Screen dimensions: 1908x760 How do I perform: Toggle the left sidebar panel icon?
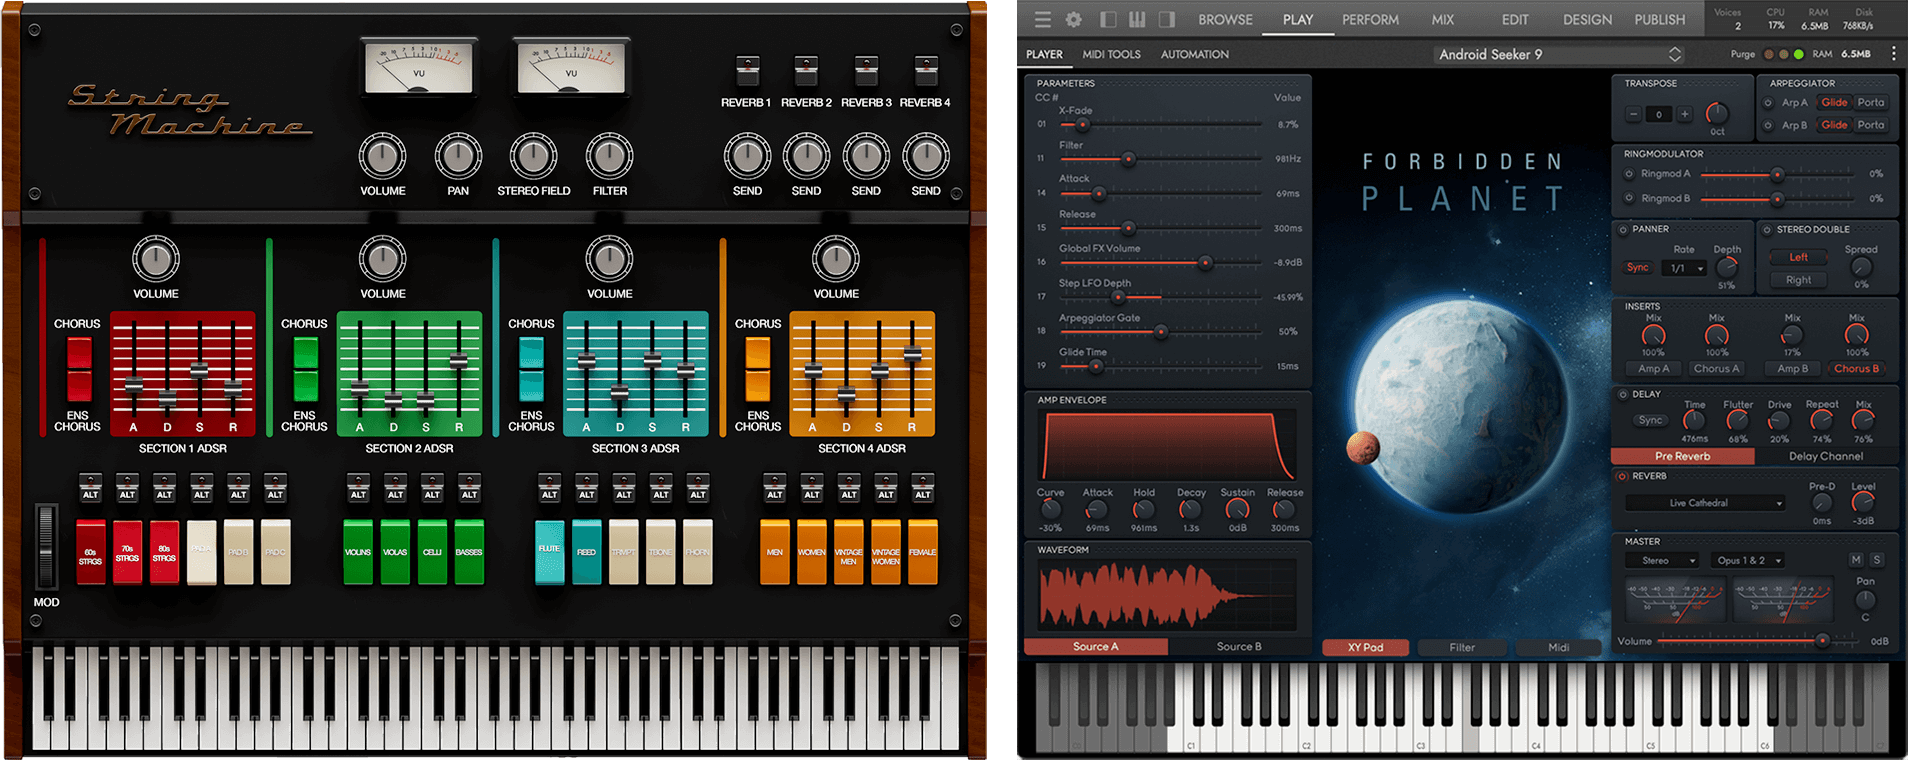tap(1108, 20)
